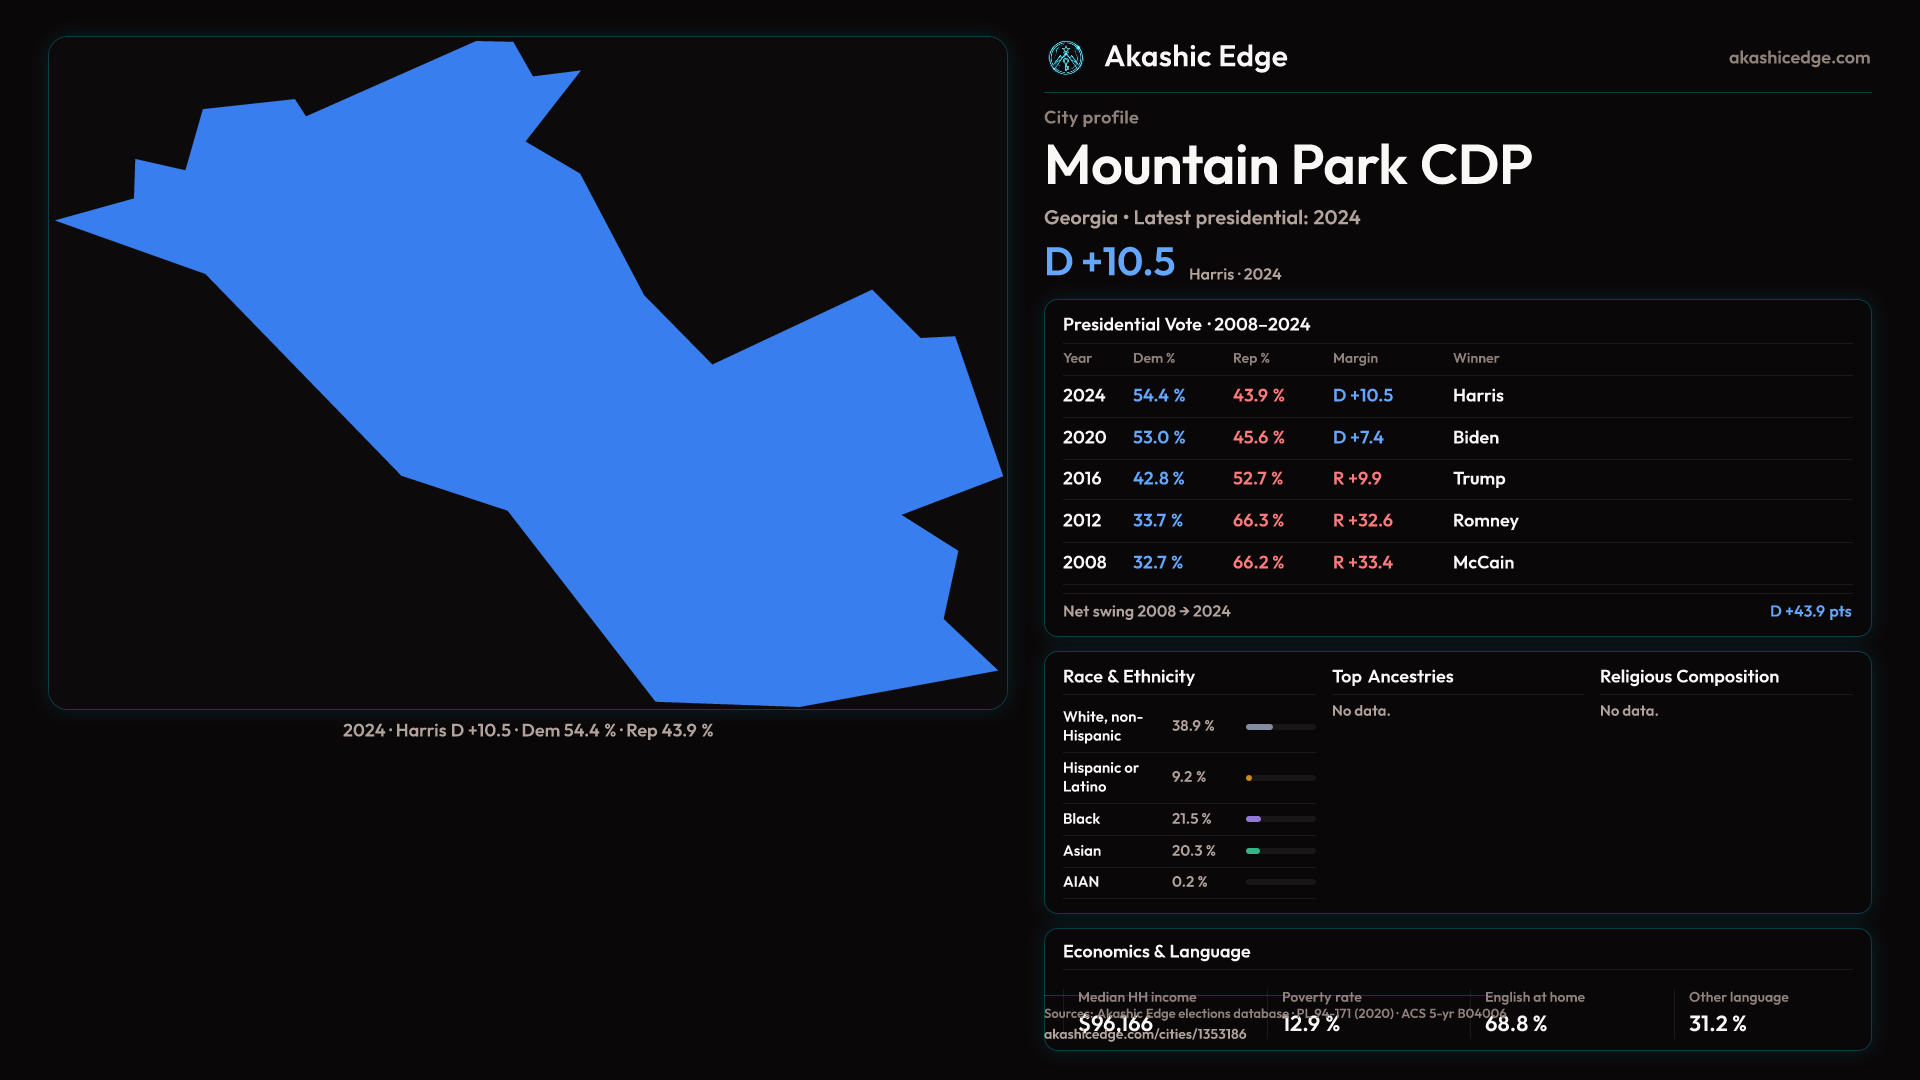Image resolution: width=1920 pixels, height=1080 pixels.
Task: Click the 2008 McCain winner cell
Action: pyautogui.click(x=1483, y=563)
